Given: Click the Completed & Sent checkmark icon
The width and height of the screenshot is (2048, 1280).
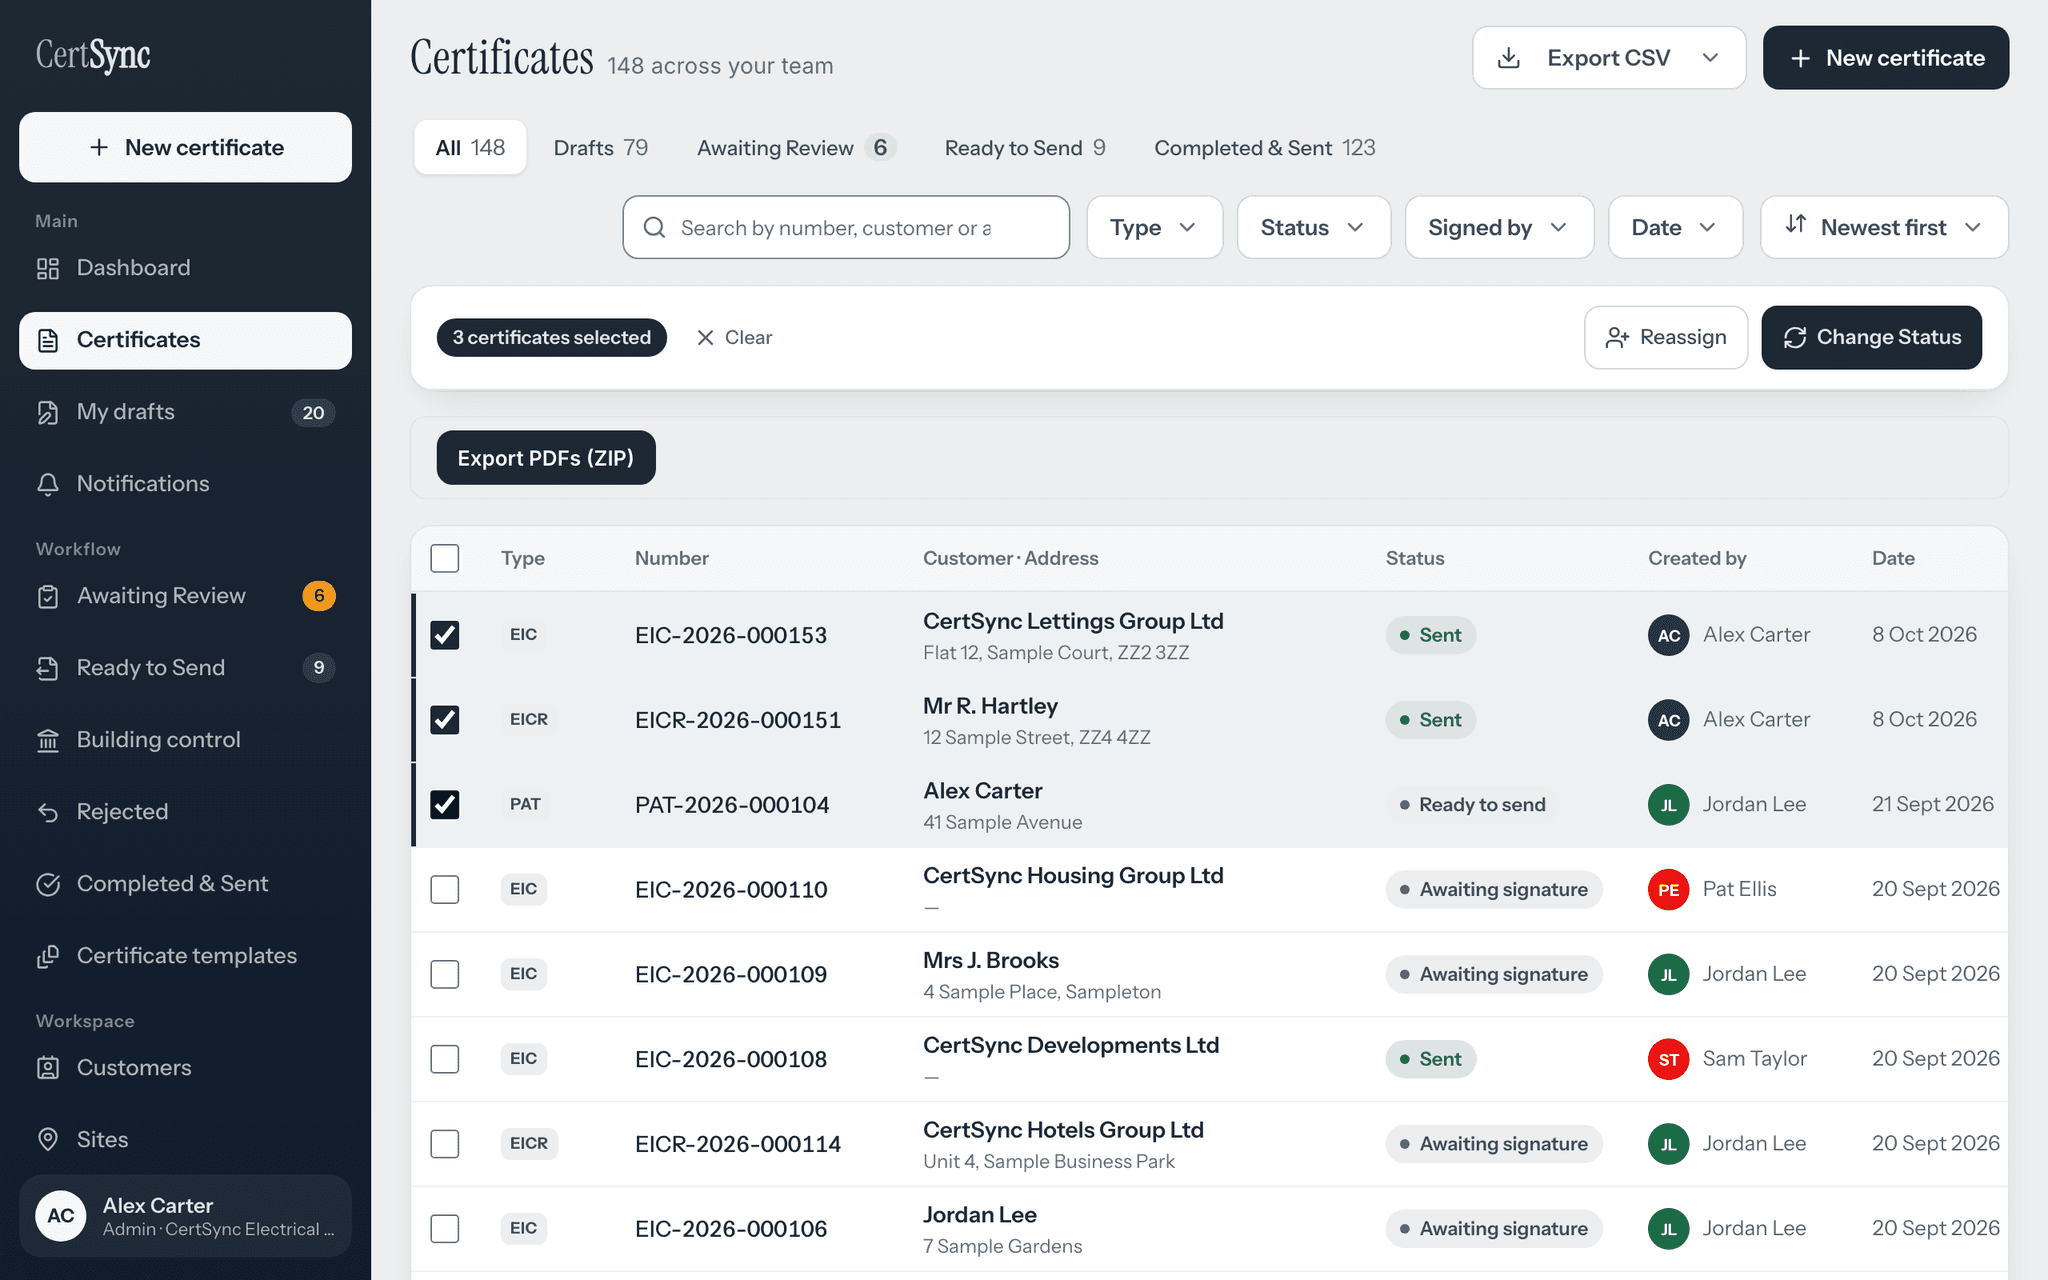Looking at the screenshot, I should point(48,884).
